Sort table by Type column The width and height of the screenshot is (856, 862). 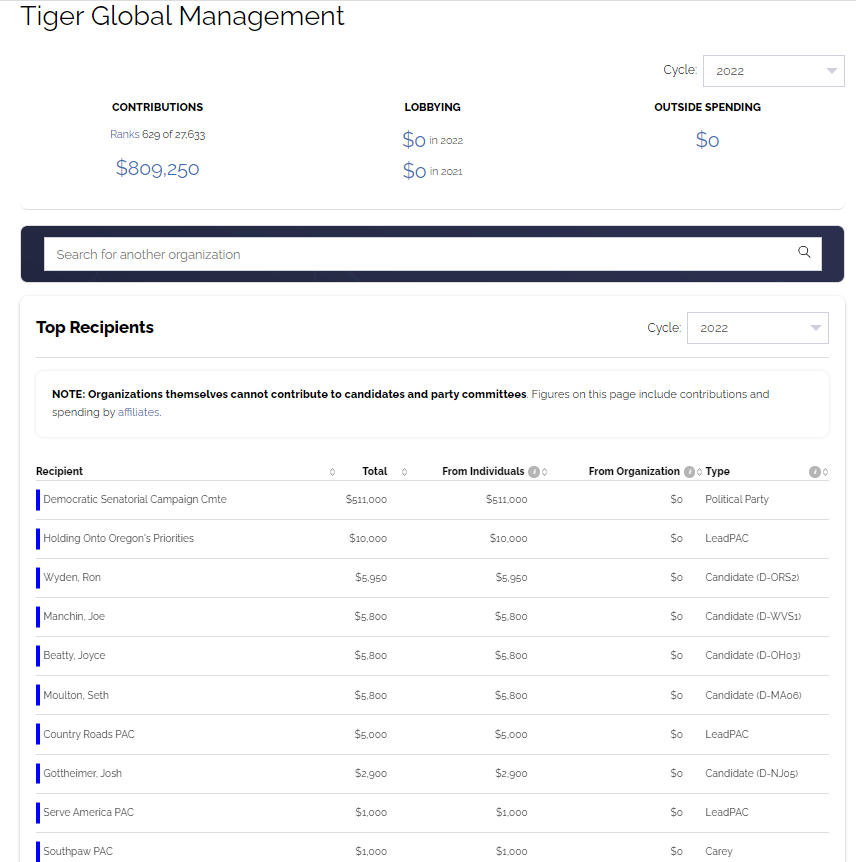point(825,472)
